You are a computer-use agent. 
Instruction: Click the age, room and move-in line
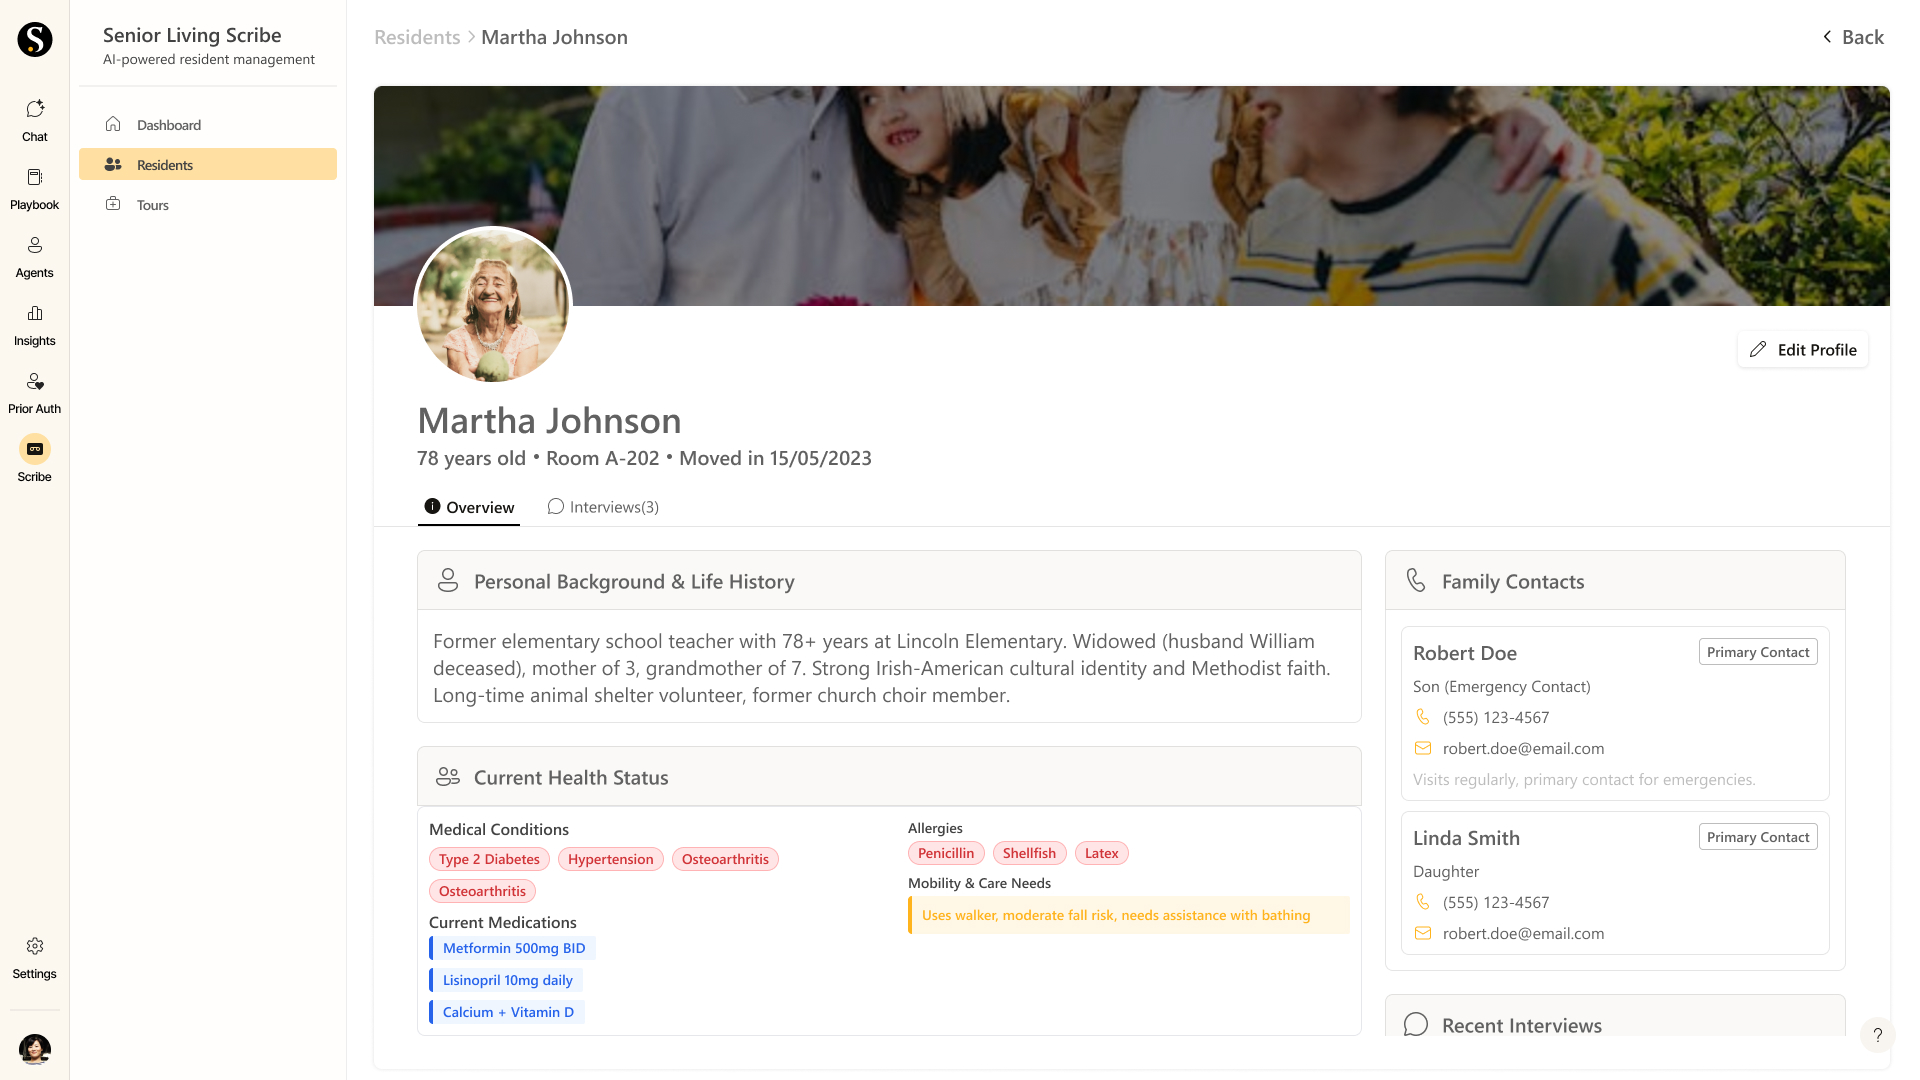point(644,458)
